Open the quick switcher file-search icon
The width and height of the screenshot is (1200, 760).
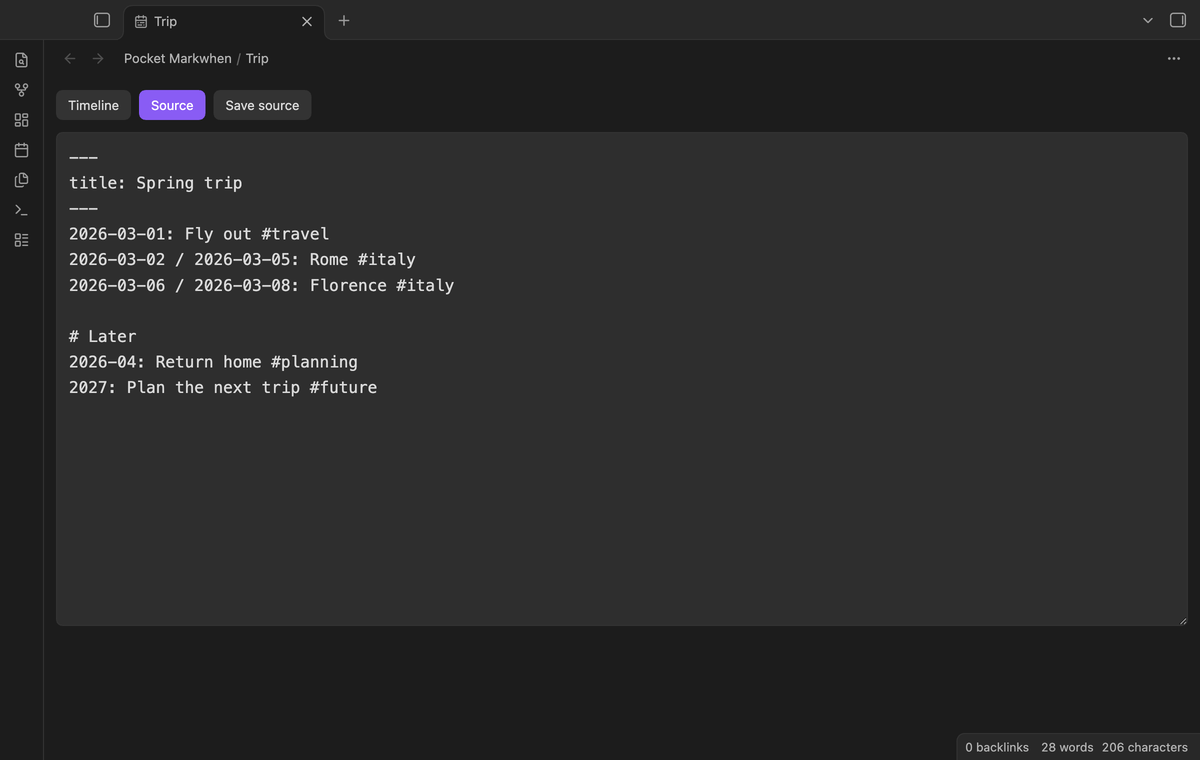(x=21, y=60)
